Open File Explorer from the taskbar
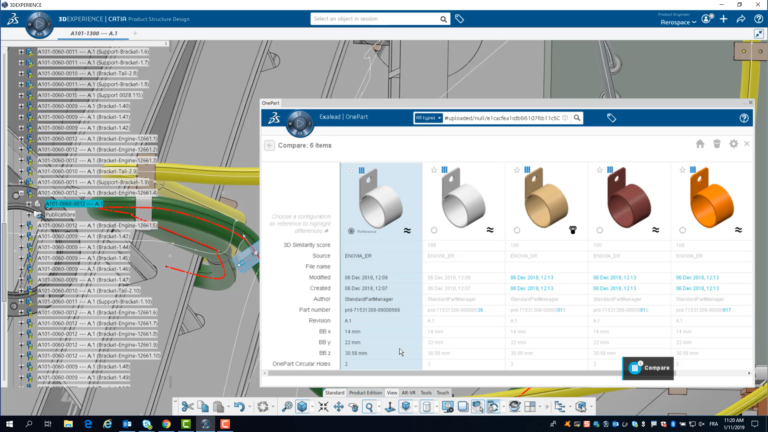Viewport: 768px width, 432px height. [68, 424]
